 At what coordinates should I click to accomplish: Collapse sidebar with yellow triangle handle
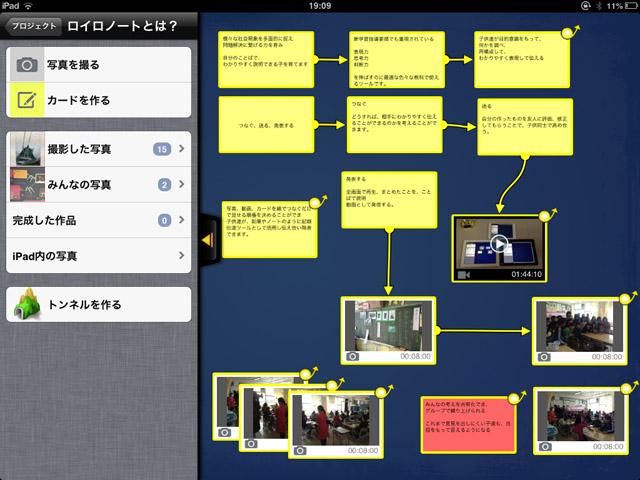coord(209,240)
